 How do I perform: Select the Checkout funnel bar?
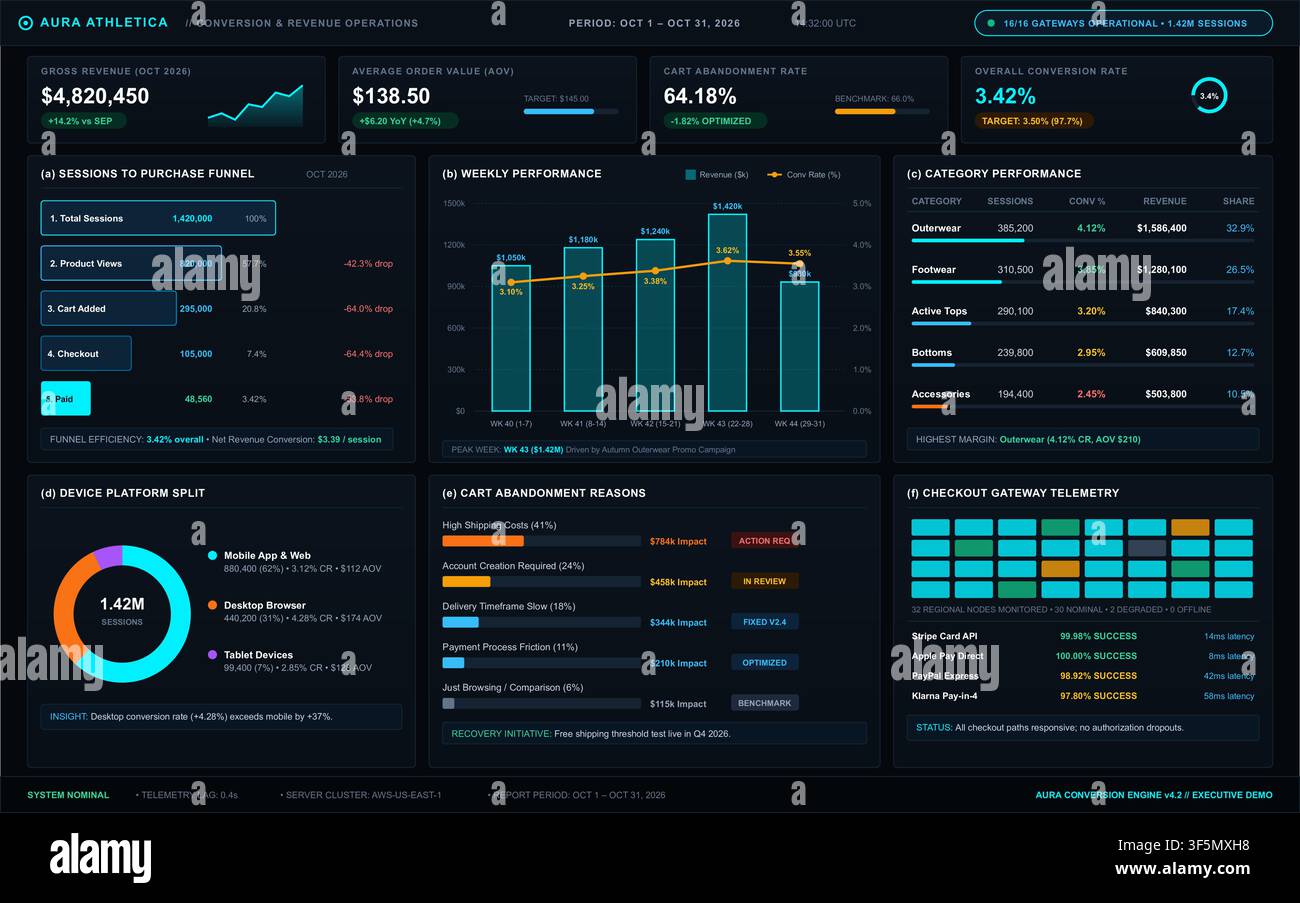86,354
